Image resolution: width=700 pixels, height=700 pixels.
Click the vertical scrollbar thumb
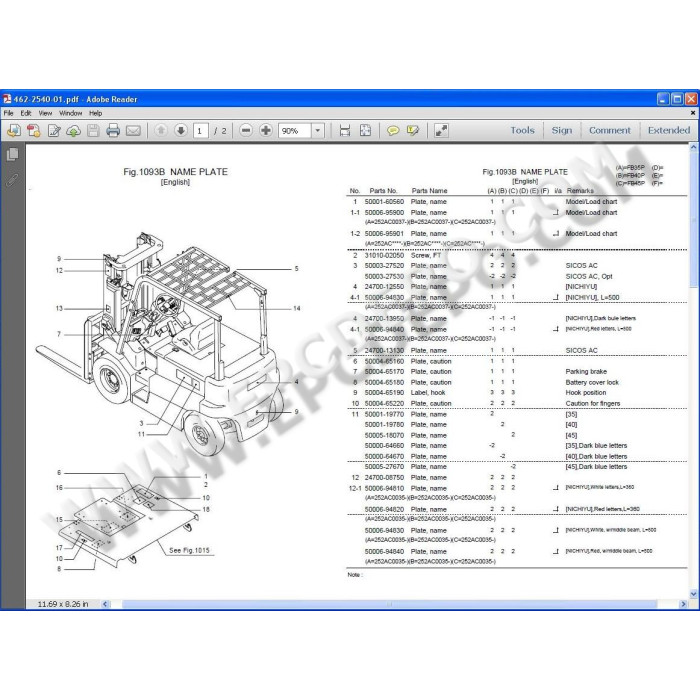pos(693,220)
